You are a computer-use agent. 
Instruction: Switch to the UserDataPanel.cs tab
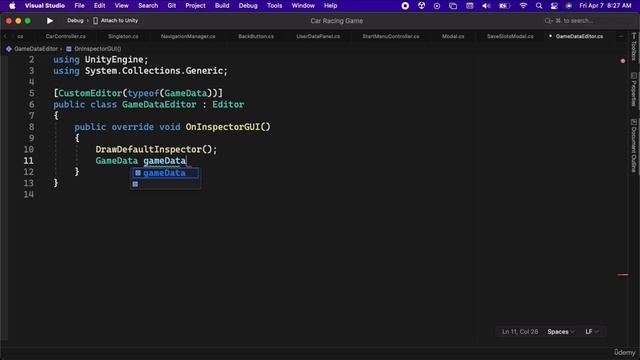coord(318,36)
